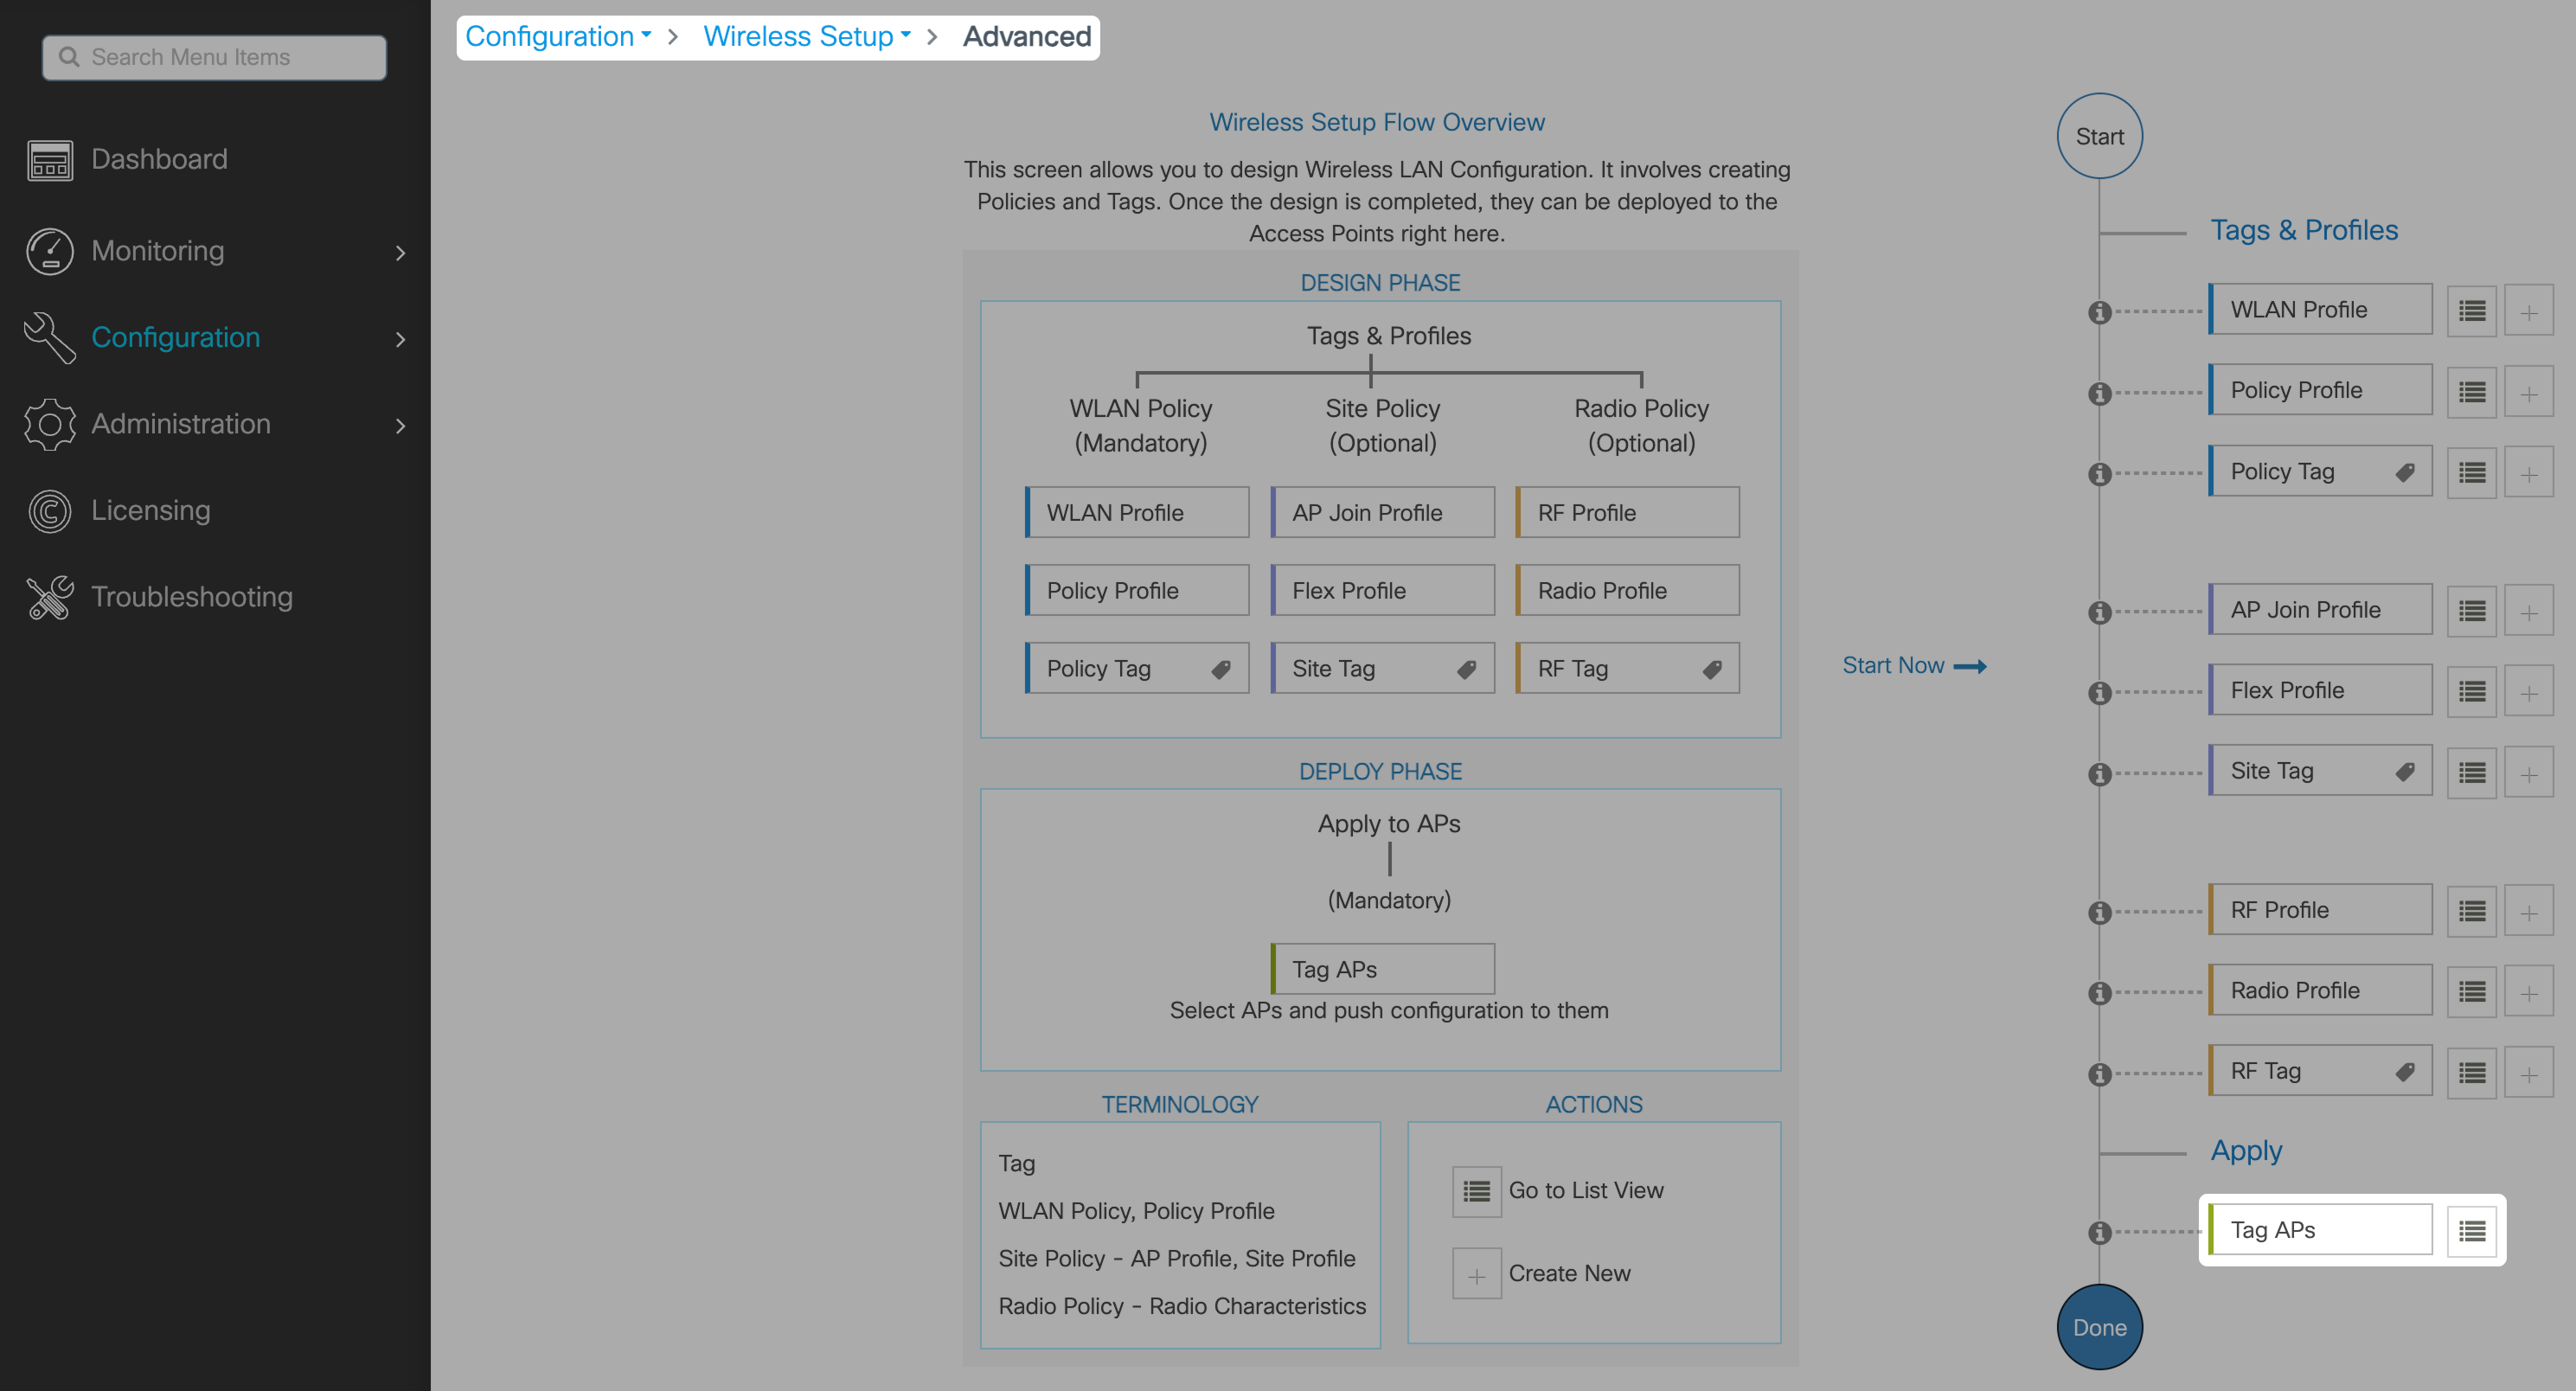The image size is (2576, 1391).
Task: Add new Policy Profile with plus icon
Action: [2528, 392]
